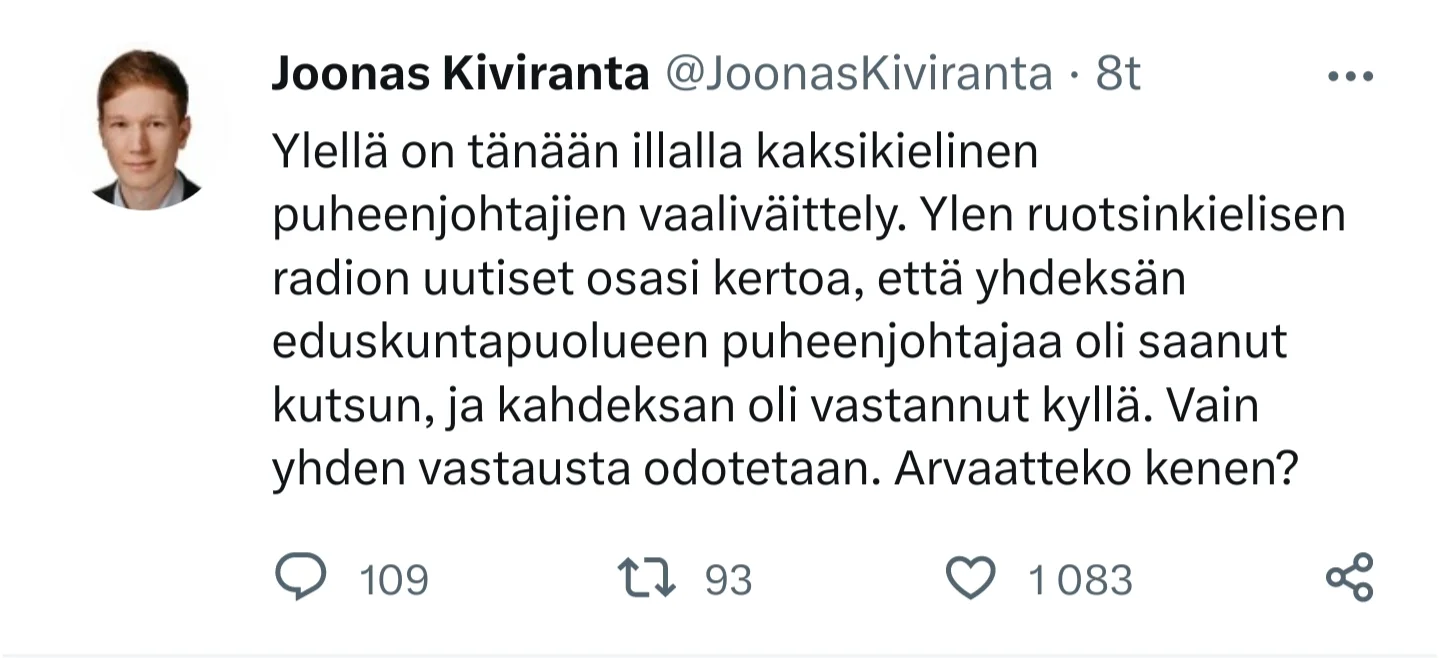Click the like count 1 083
Screen dimensions: 1439x658
1080,580
